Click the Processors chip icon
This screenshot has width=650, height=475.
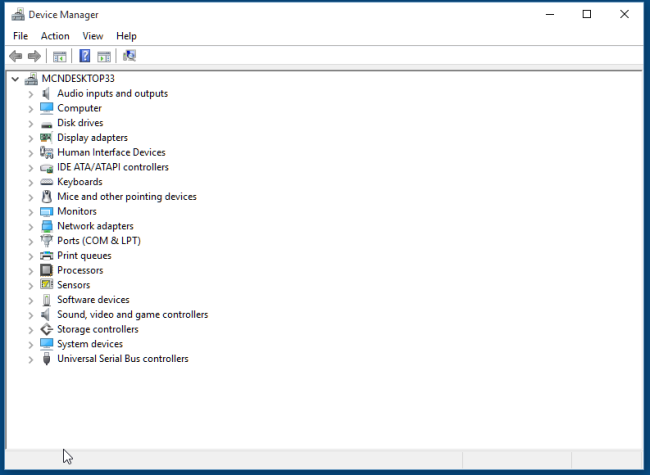tap(46, 270)
